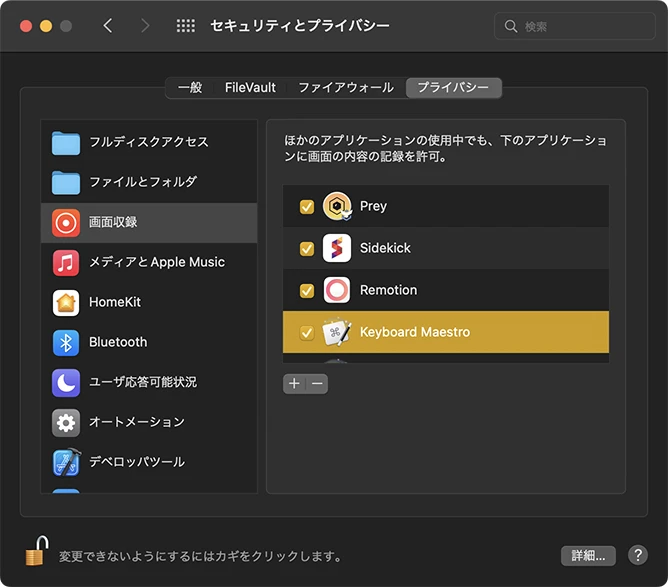Viewport: 668px width, 587px height.
Task: Select the Bluetooth sidebar icon
Action: click(x=66, y=342)
